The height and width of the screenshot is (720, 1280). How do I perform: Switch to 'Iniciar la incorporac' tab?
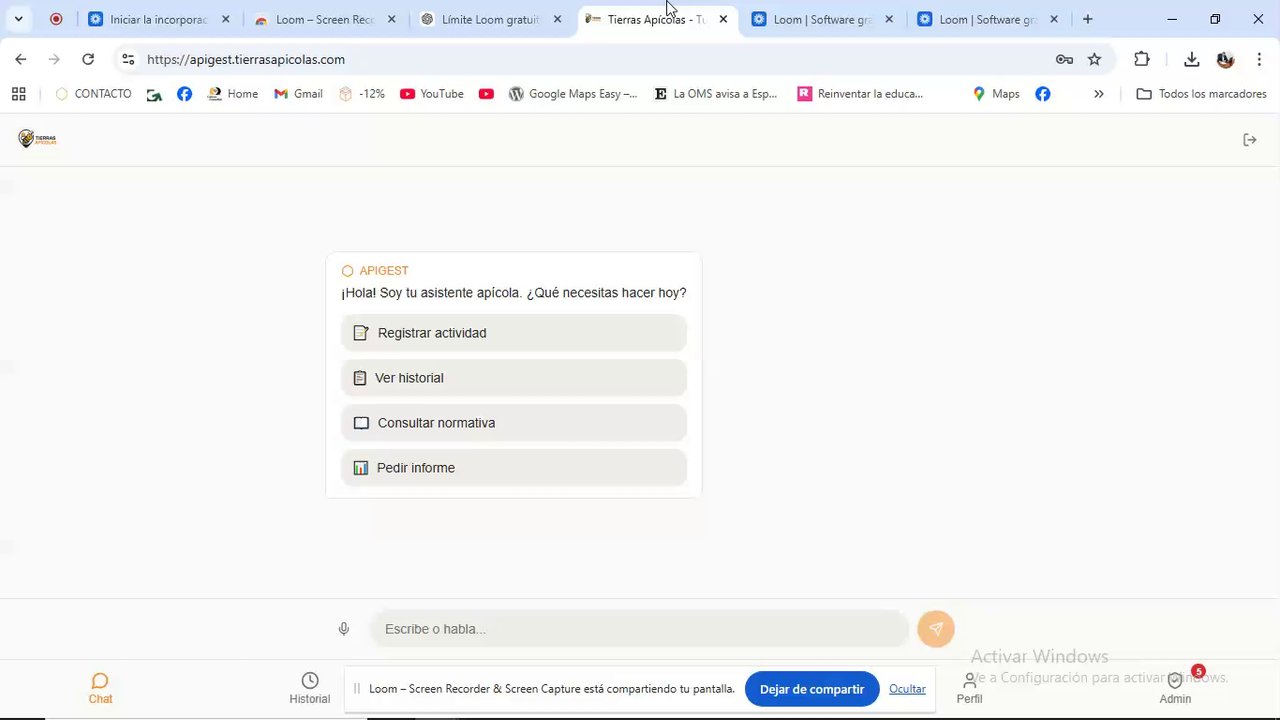[160, 19]
